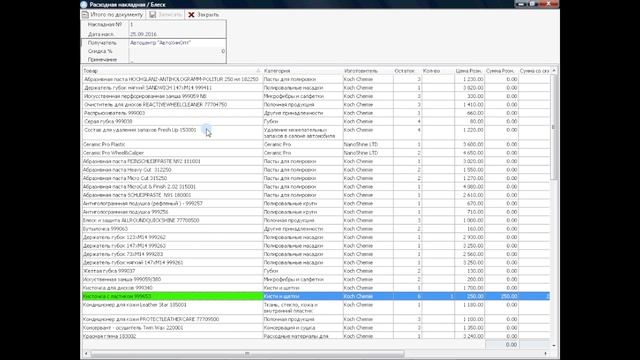This screenshot has width=640, height=360.
Task: Select row 'Искусственная замша 999059/380'
Action: (x=316, y=280)
